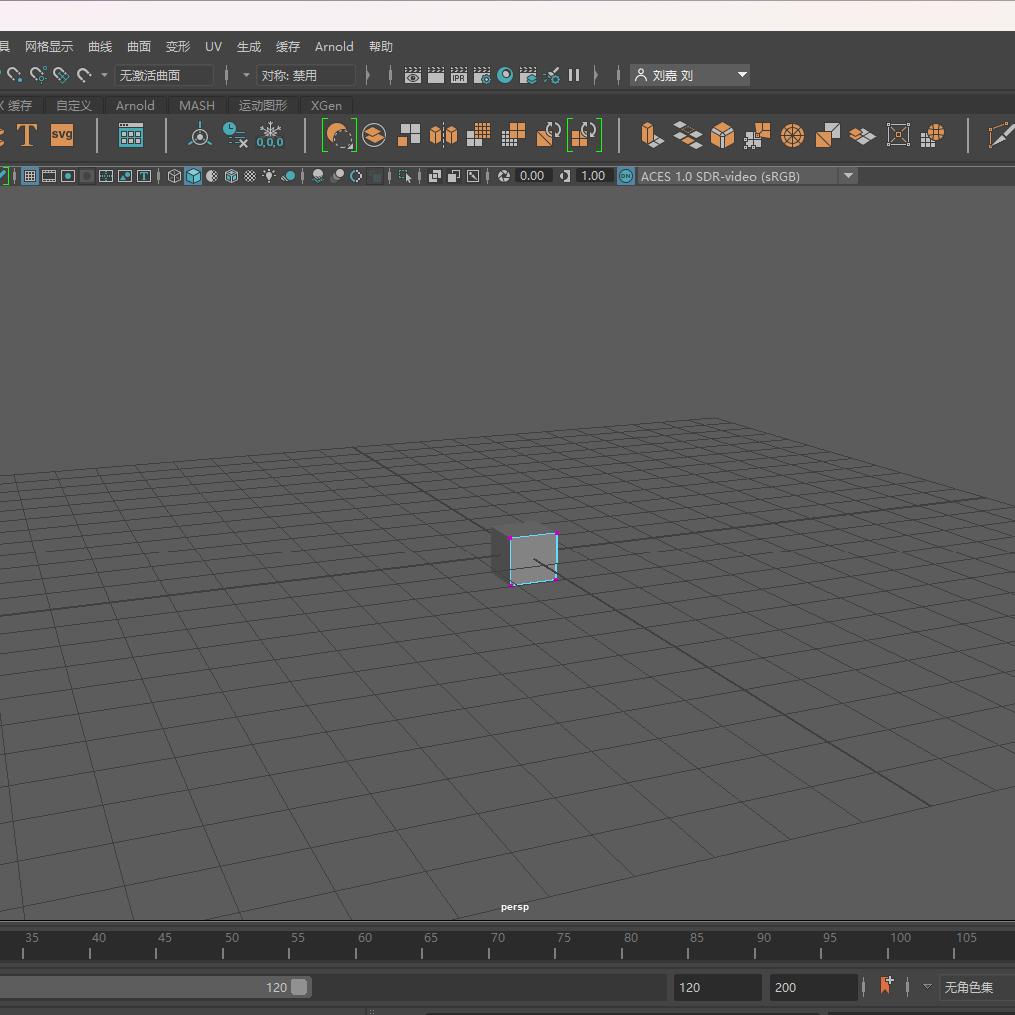
Task: Click the Render current frame clapperboard
Action: point(436,75)
